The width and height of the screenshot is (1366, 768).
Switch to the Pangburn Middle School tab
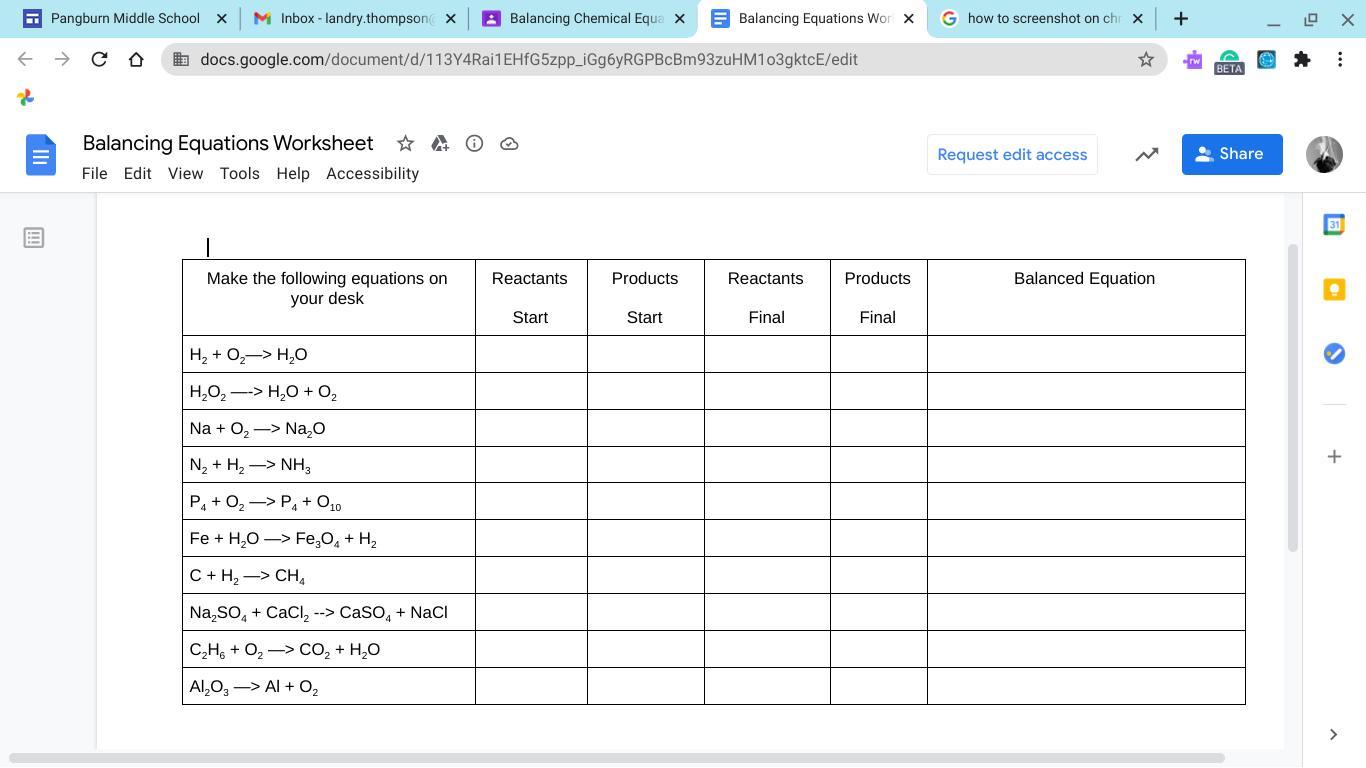125,18
